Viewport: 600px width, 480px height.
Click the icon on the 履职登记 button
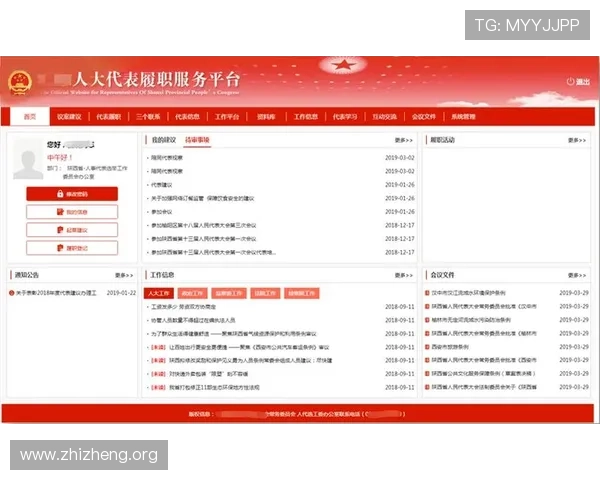click(x=60, y=248)
